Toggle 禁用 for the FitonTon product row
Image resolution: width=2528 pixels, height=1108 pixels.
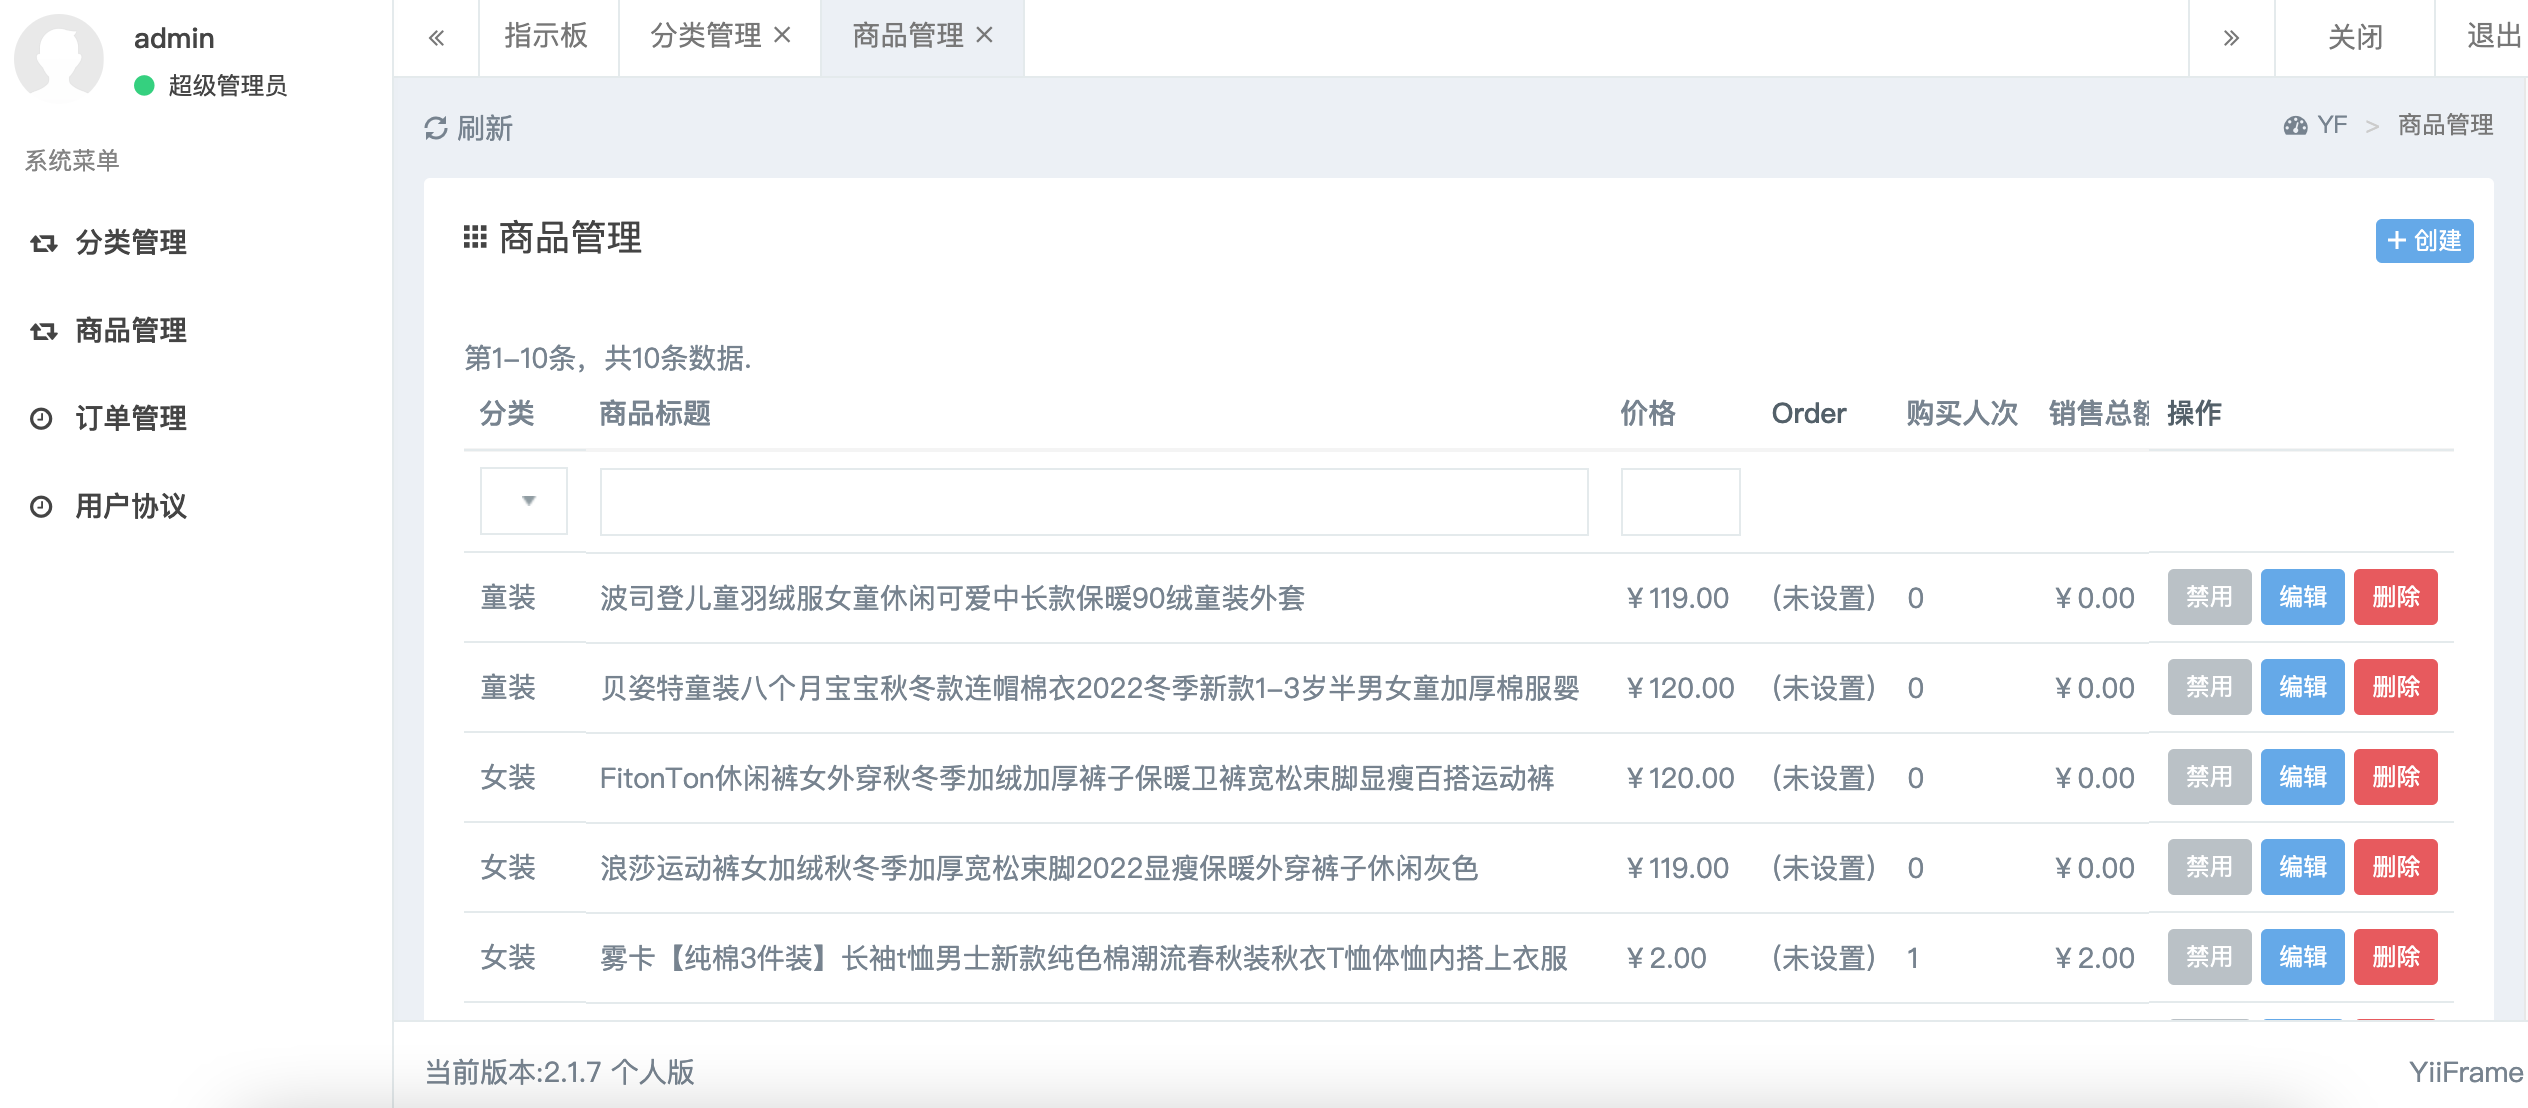click(x=2208, y=777)
